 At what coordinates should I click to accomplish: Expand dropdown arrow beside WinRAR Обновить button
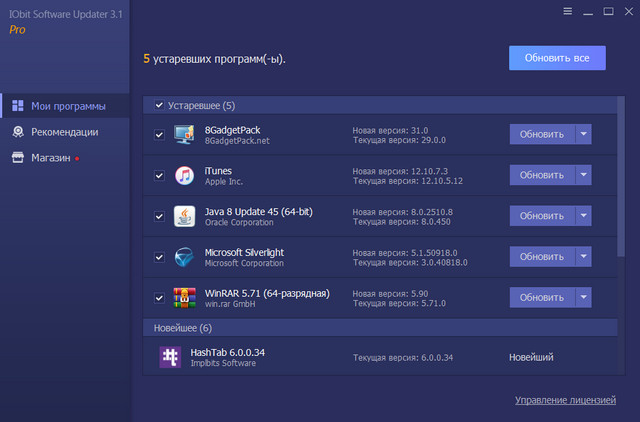click(x=583, y=298)
